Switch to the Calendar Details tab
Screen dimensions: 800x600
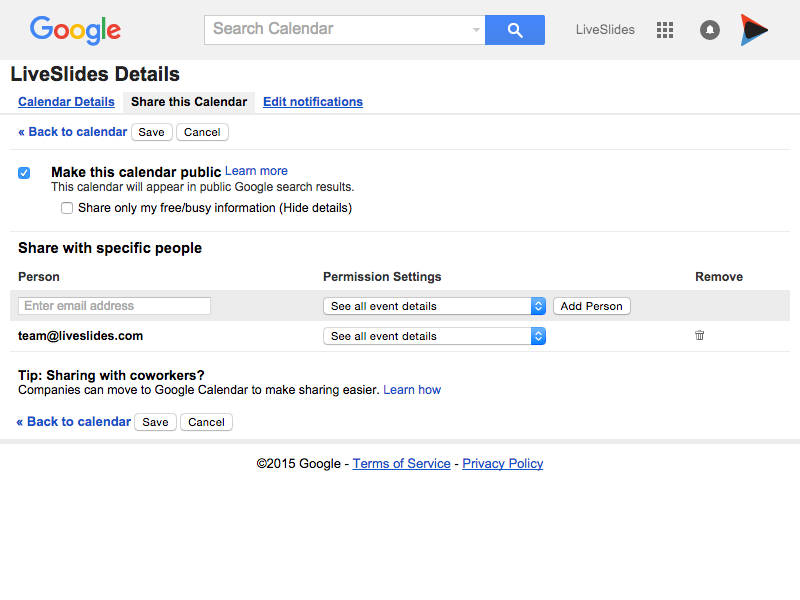point(66,102)
